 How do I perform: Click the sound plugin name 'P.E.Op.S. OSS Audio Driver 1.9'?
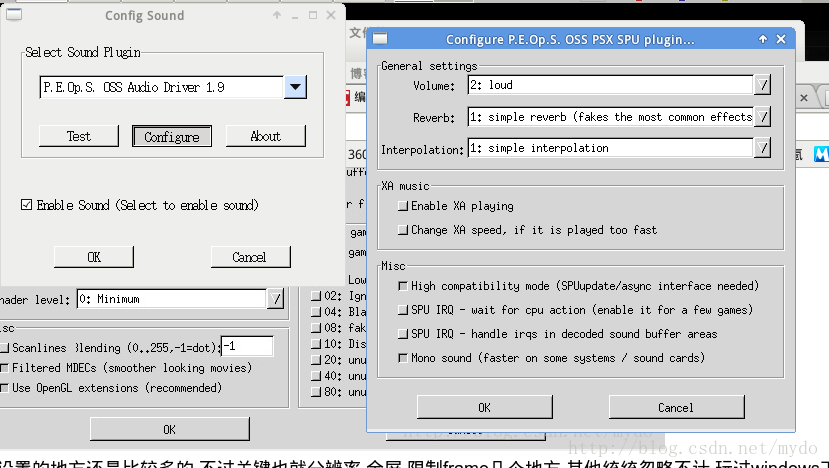[162, 87]
